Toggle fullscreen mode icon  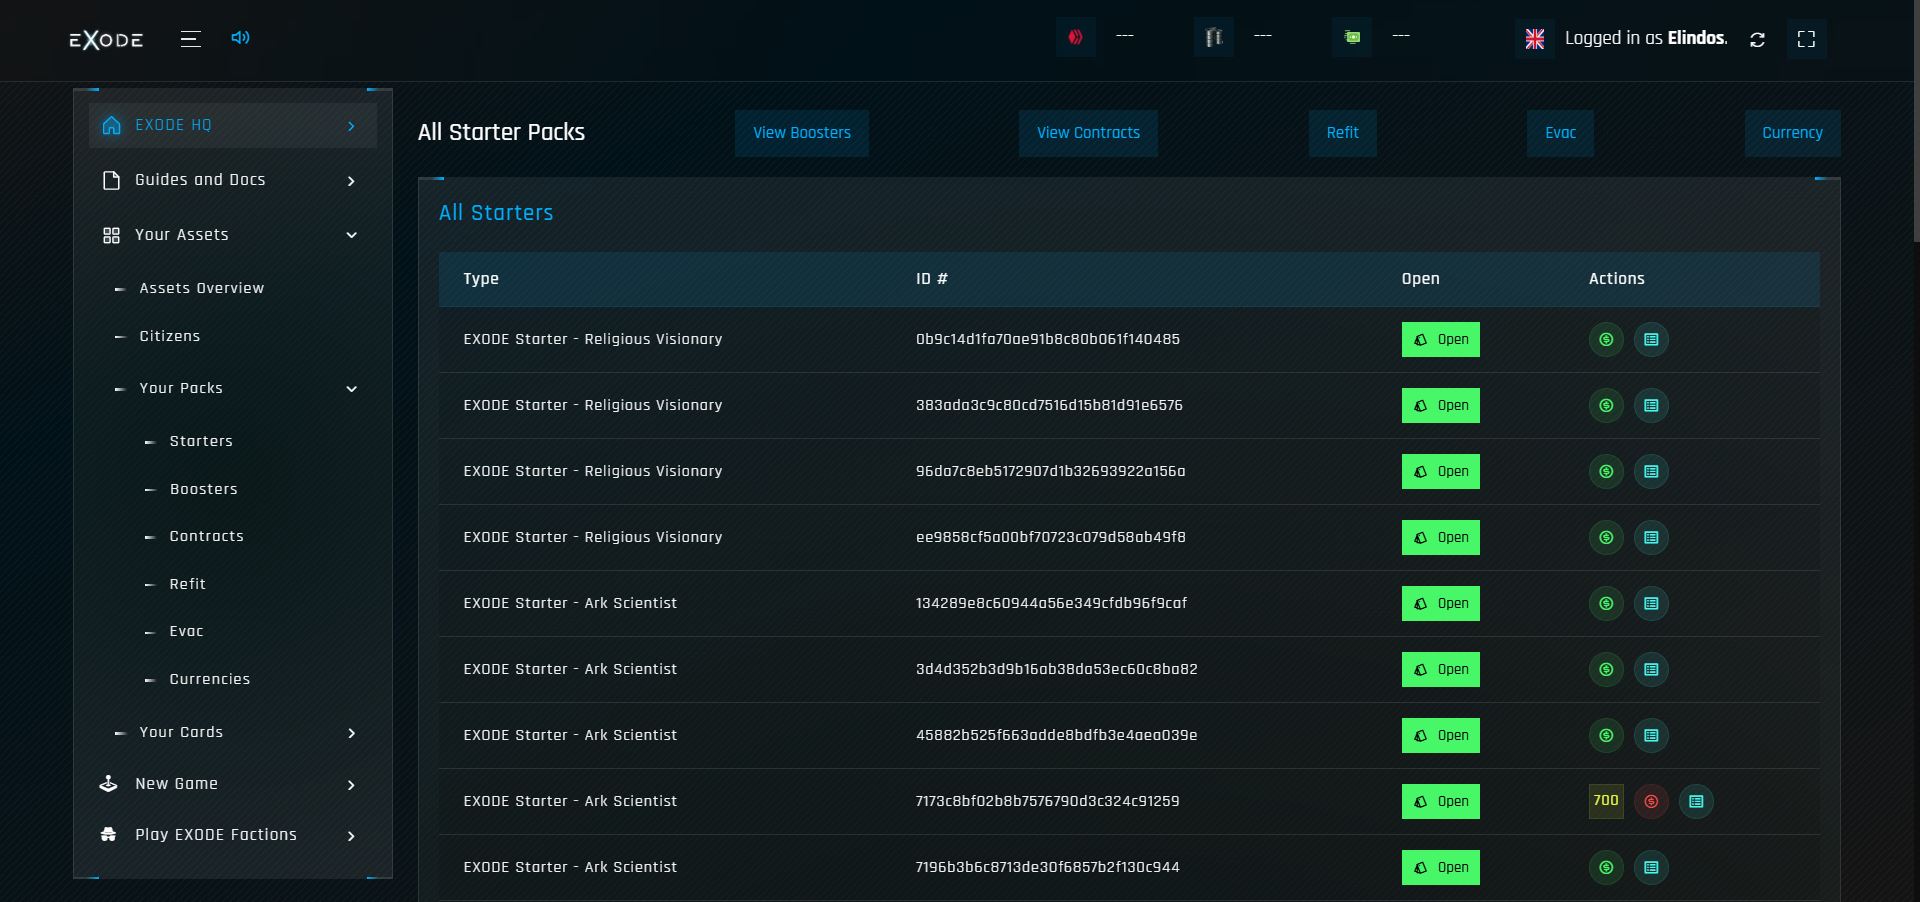[x=1806, y=39]
